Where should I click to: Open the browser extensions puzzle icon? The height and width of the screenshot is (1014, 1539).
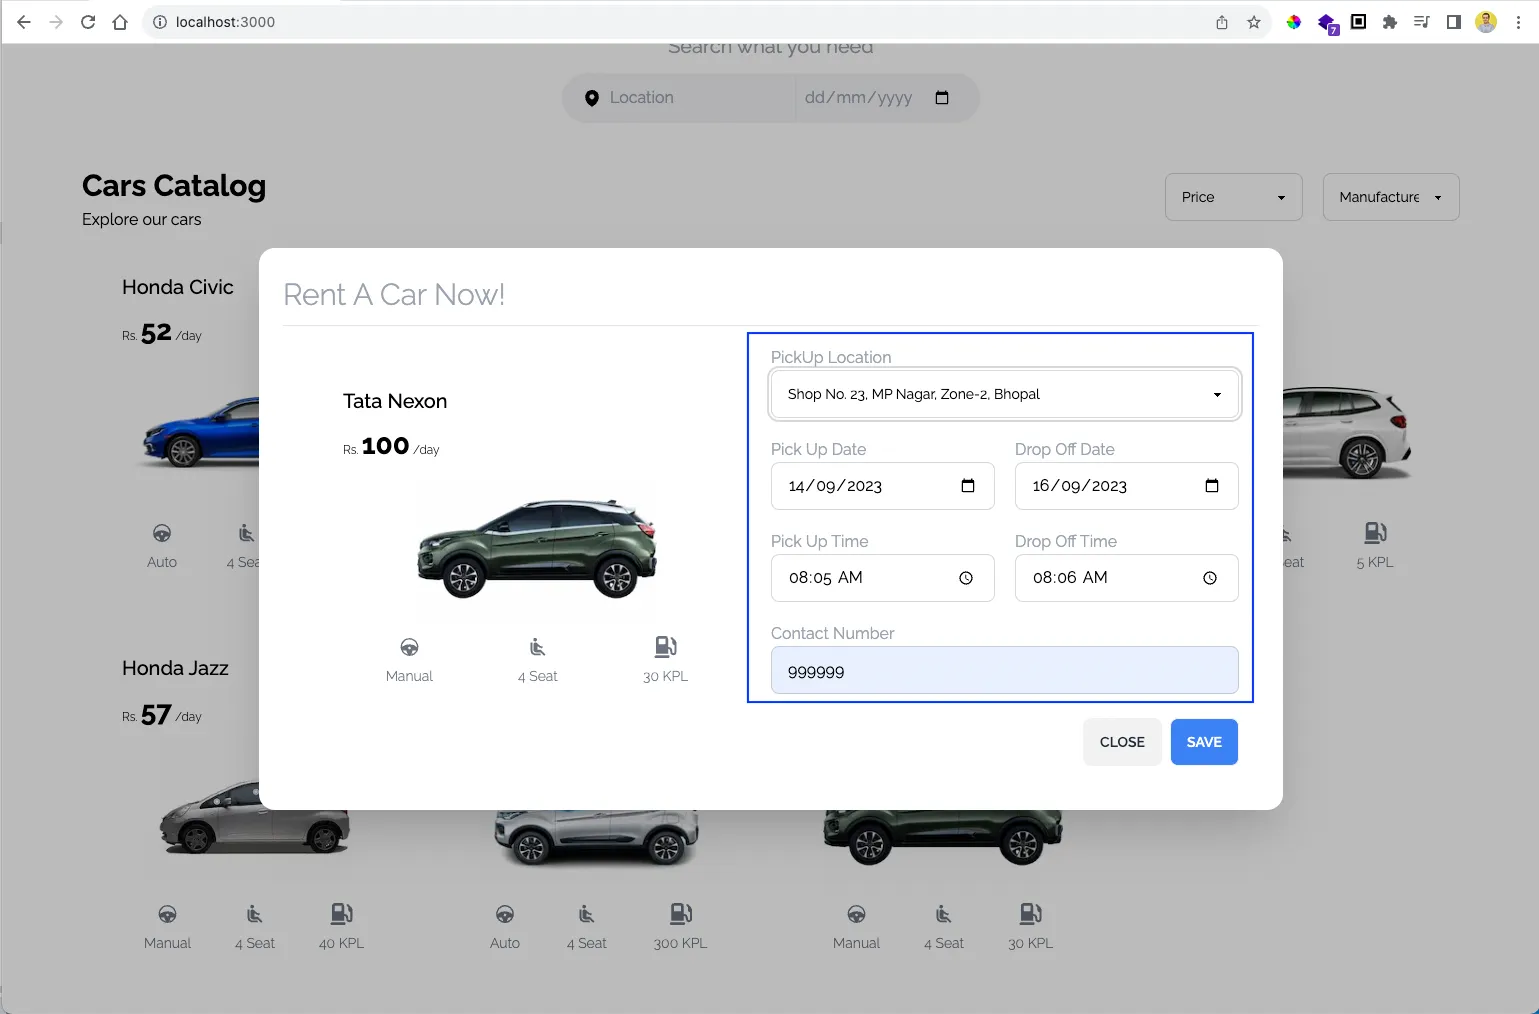tap(1390, 22)
